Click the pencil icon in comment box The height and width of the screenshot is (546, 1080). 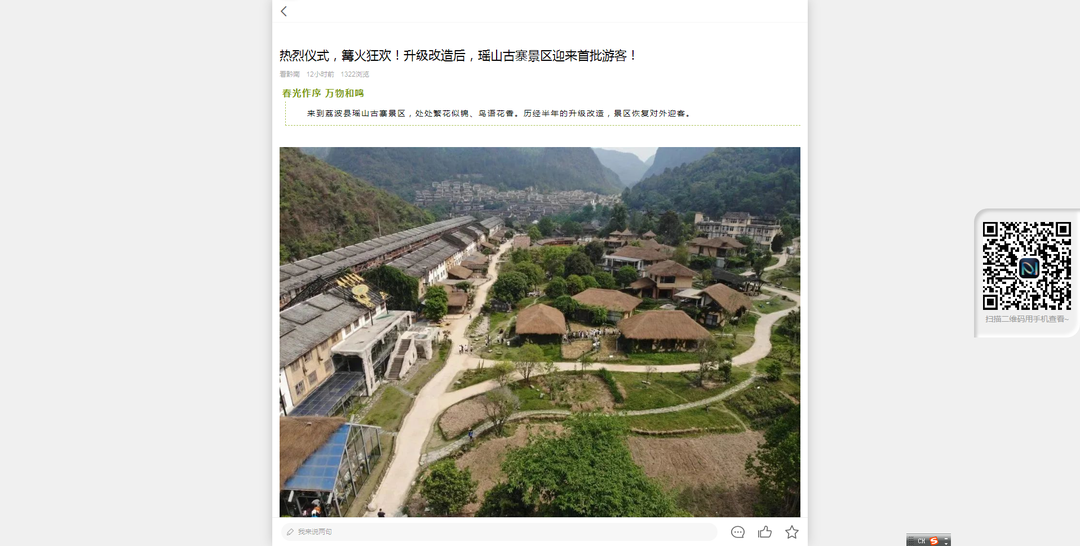point(290,532)
